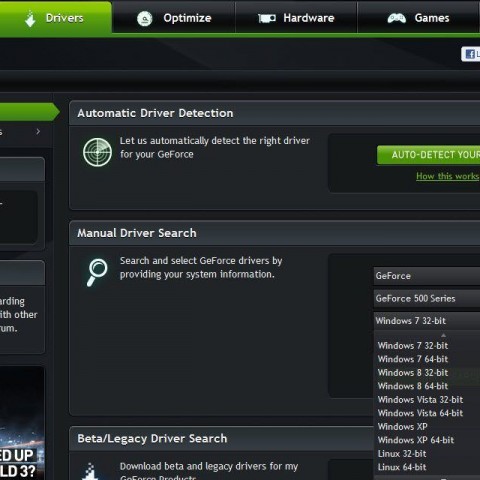
Task: Open the Hardware tab
Action: pyautogui.click(x=296, y=18)
